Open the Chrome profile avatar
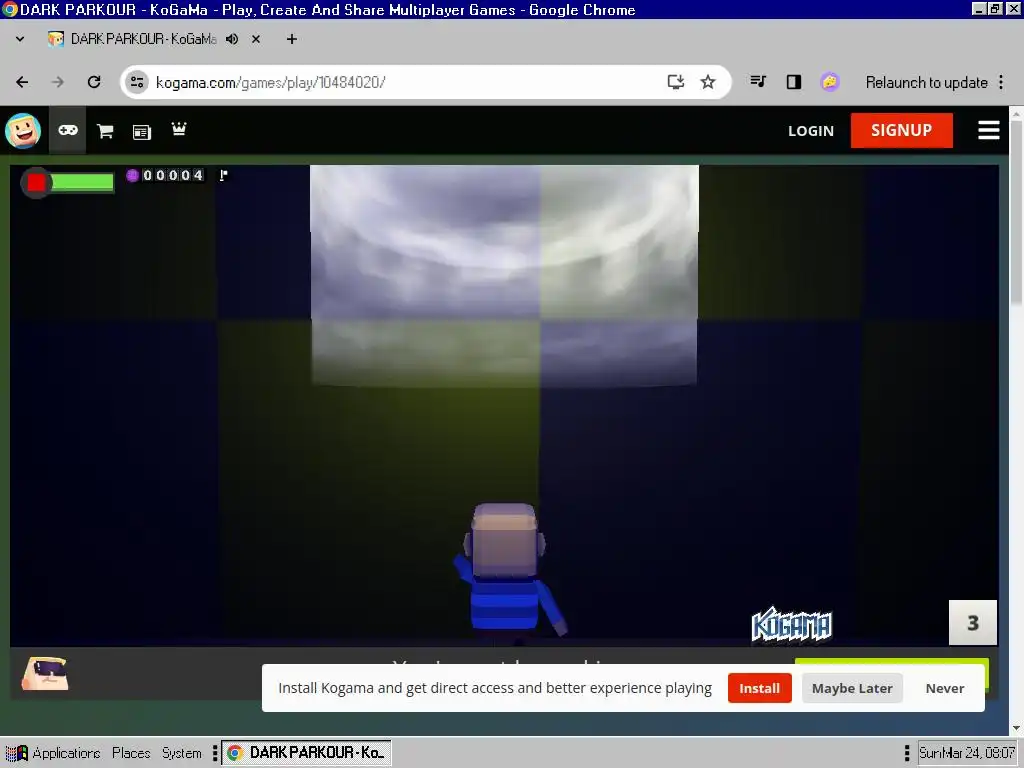 829,82
